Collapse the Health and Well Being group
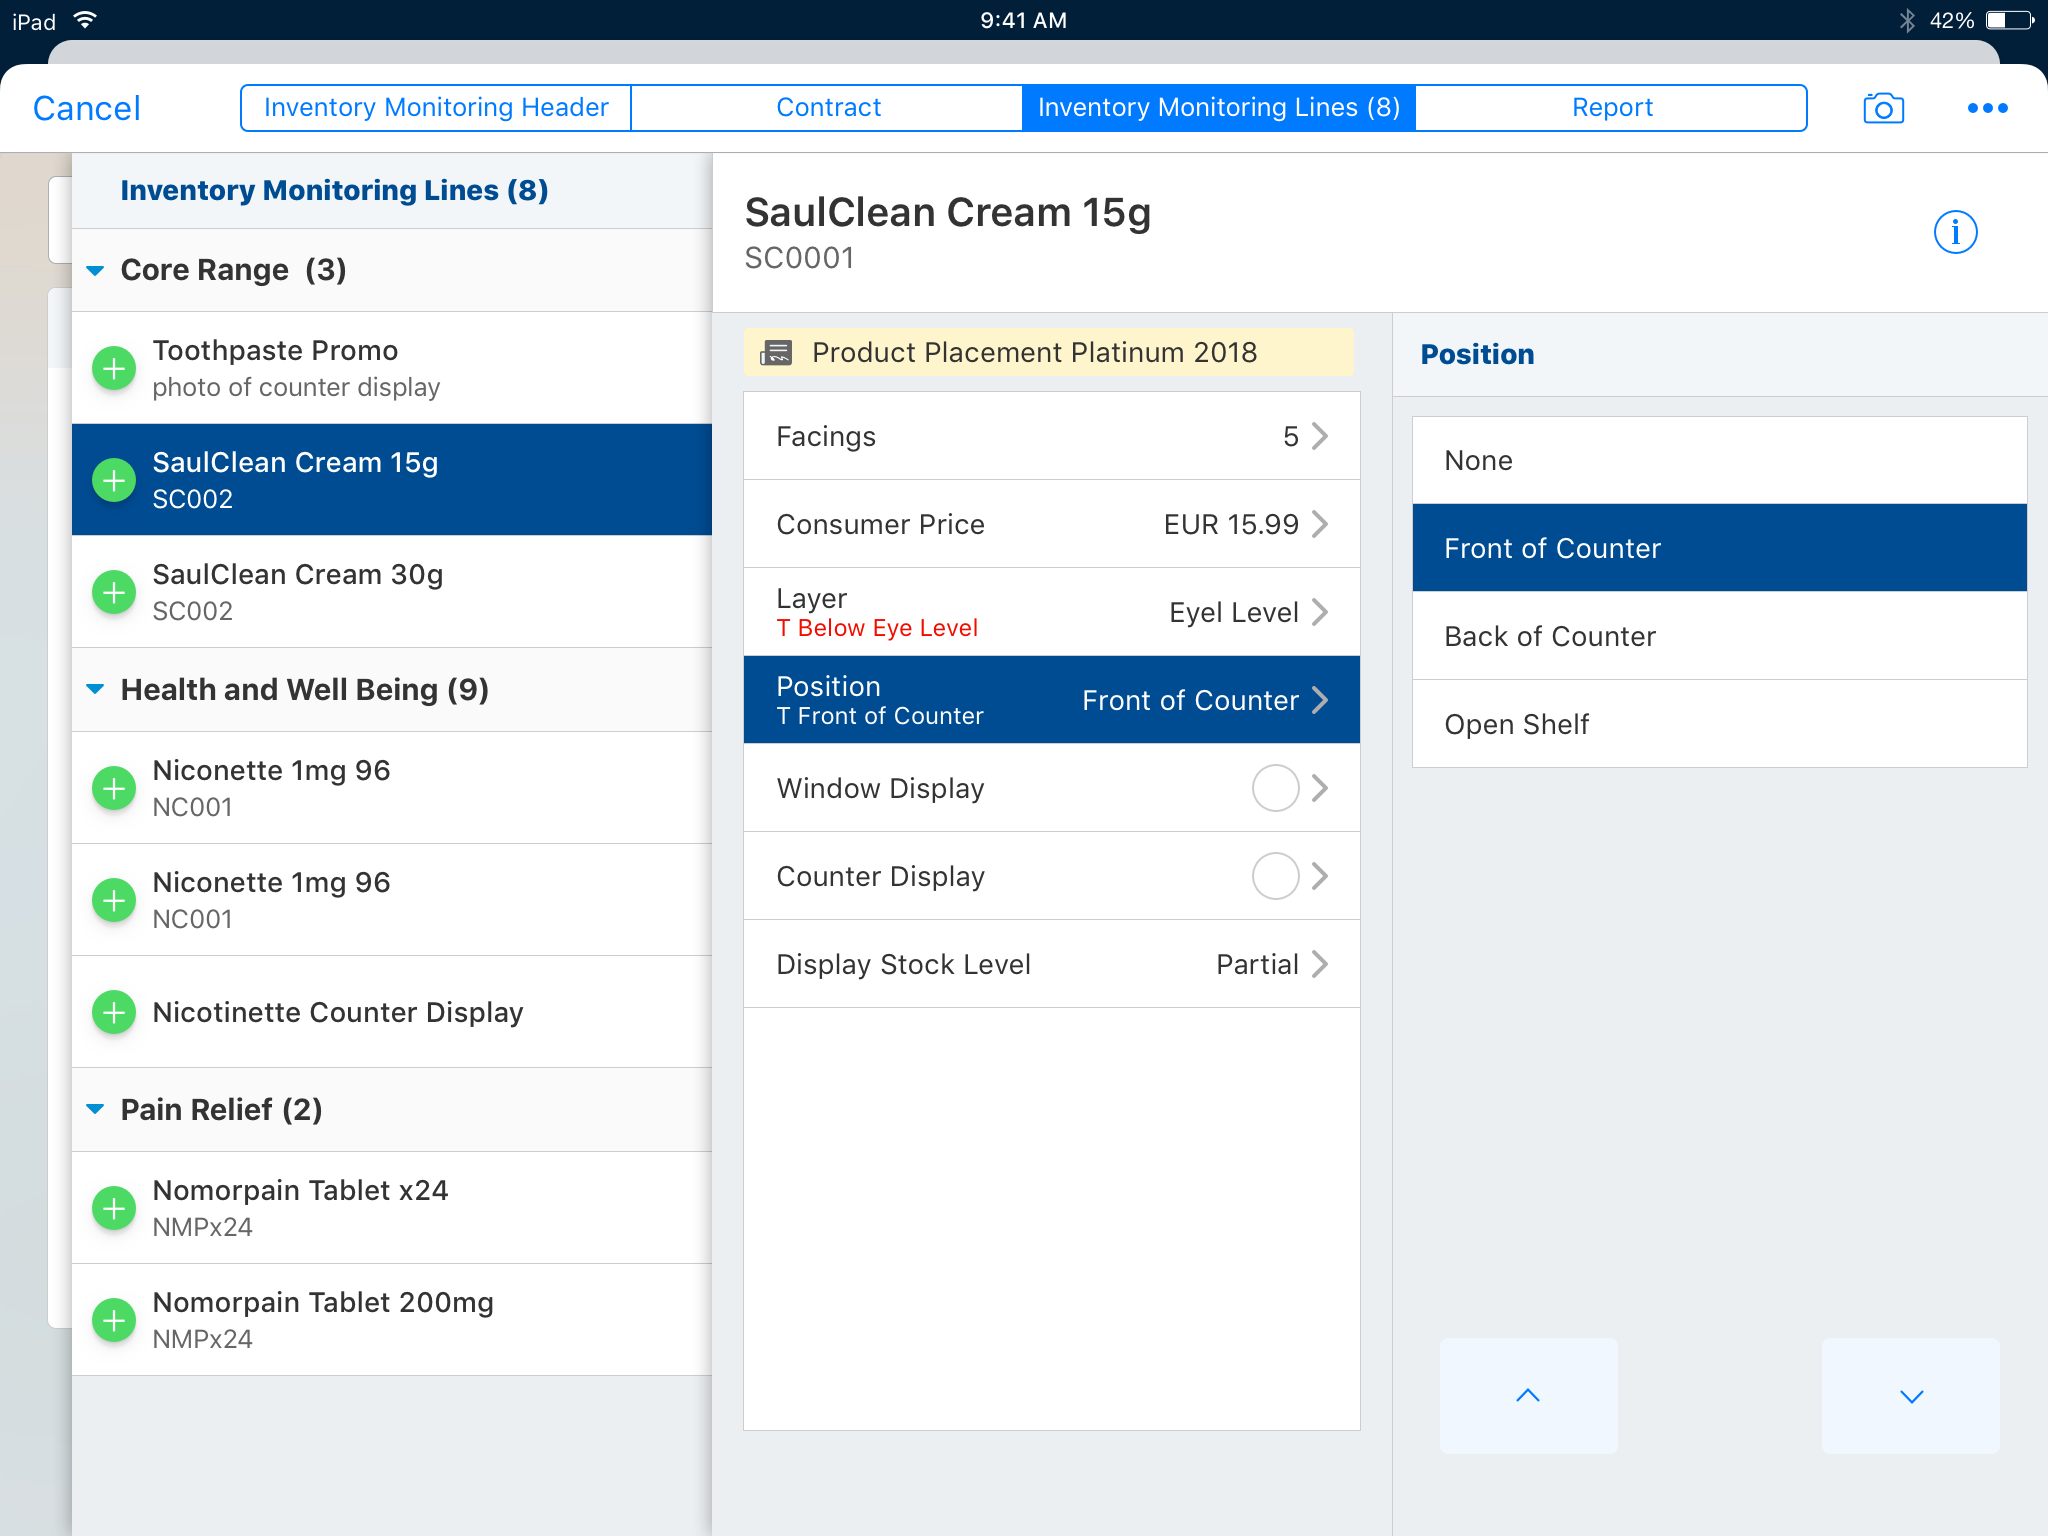The height and width of the screenshot is (1536, 2048). (x=96, y=689)
